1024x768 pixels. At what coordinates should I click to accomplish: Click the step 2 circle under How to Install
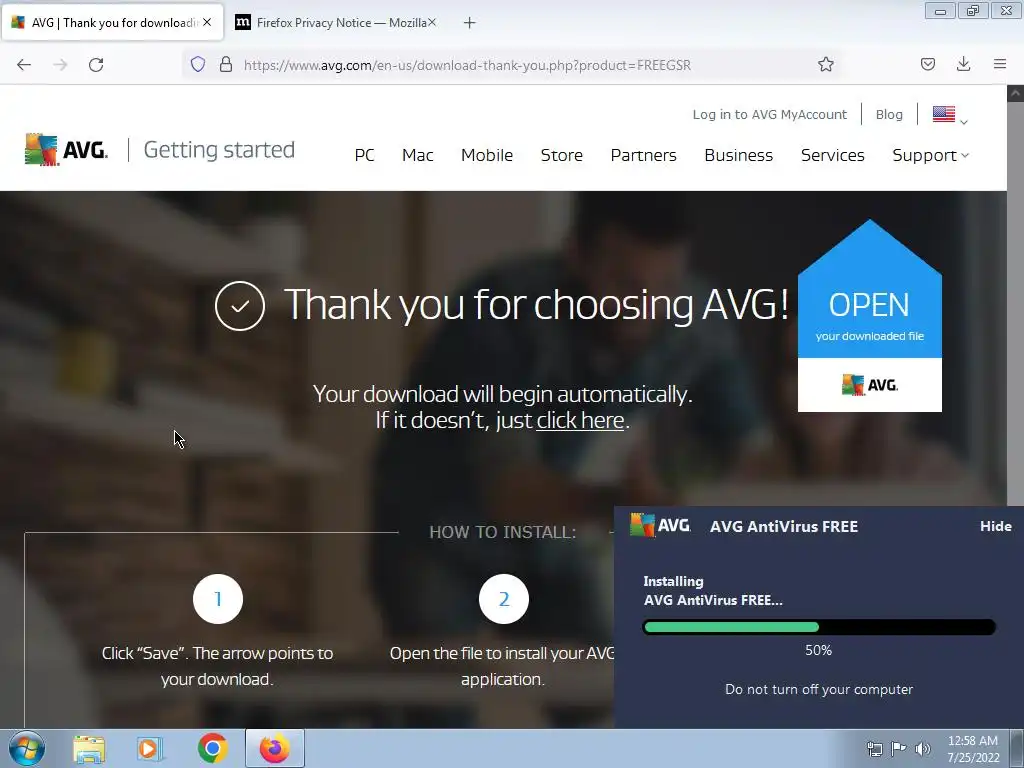click(x=504, y=599)
